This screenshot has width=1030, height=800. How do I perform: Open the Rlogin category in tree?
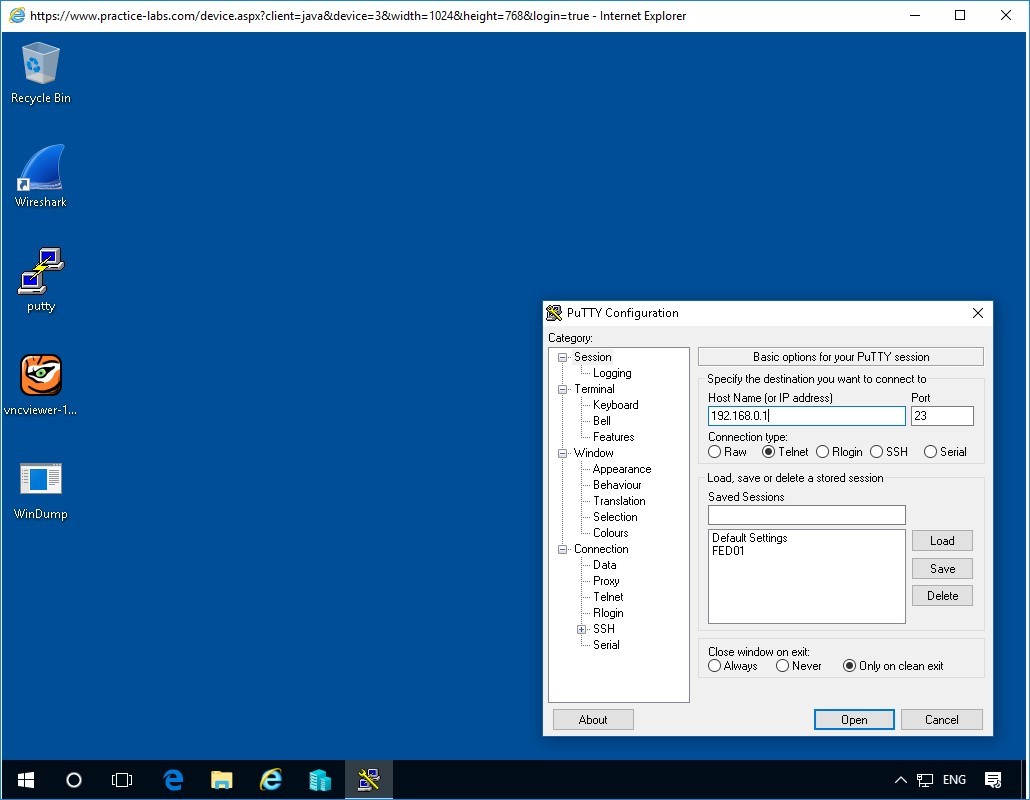point(608,613)
